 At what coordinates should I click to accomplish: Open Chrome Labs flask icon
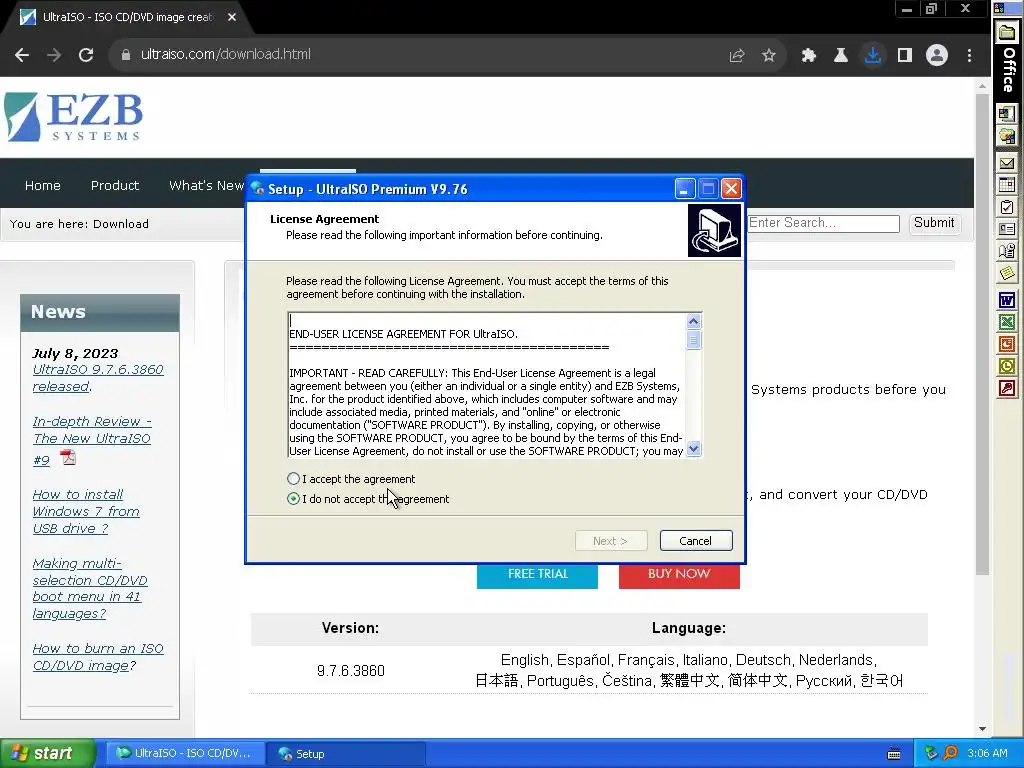coord(840,56)
